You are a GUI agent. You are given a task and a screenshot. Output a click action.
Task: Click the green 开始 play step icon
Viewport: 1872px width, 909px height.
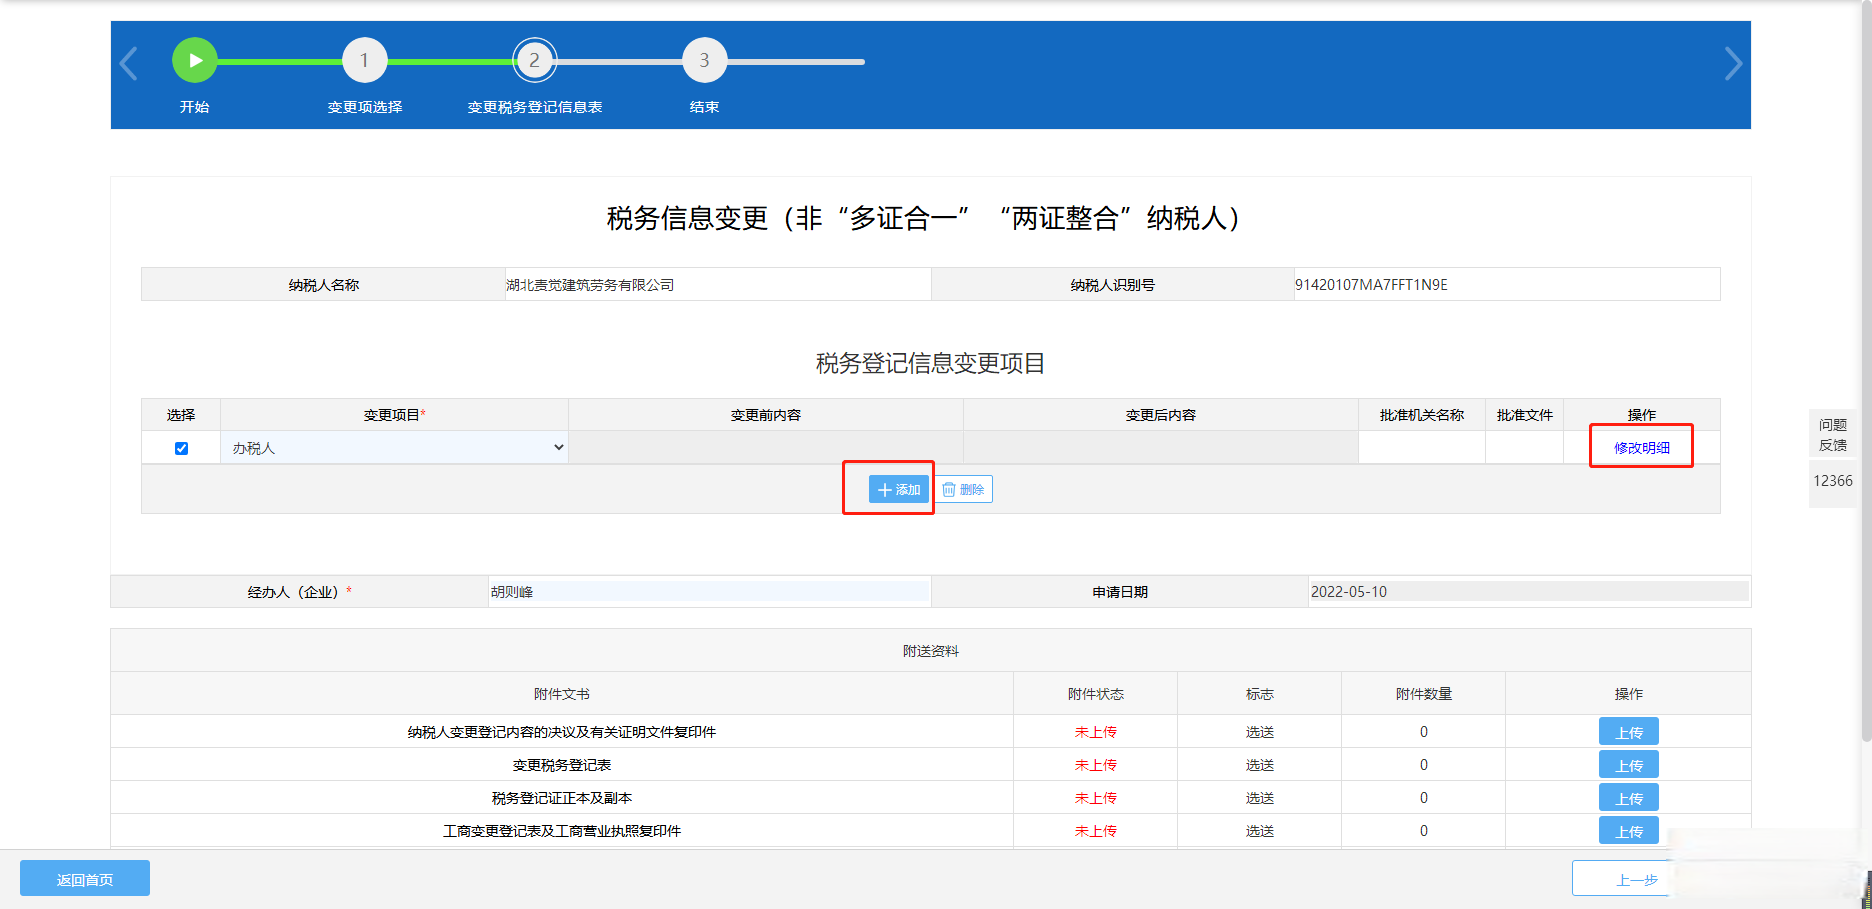[x=195, y=61]
